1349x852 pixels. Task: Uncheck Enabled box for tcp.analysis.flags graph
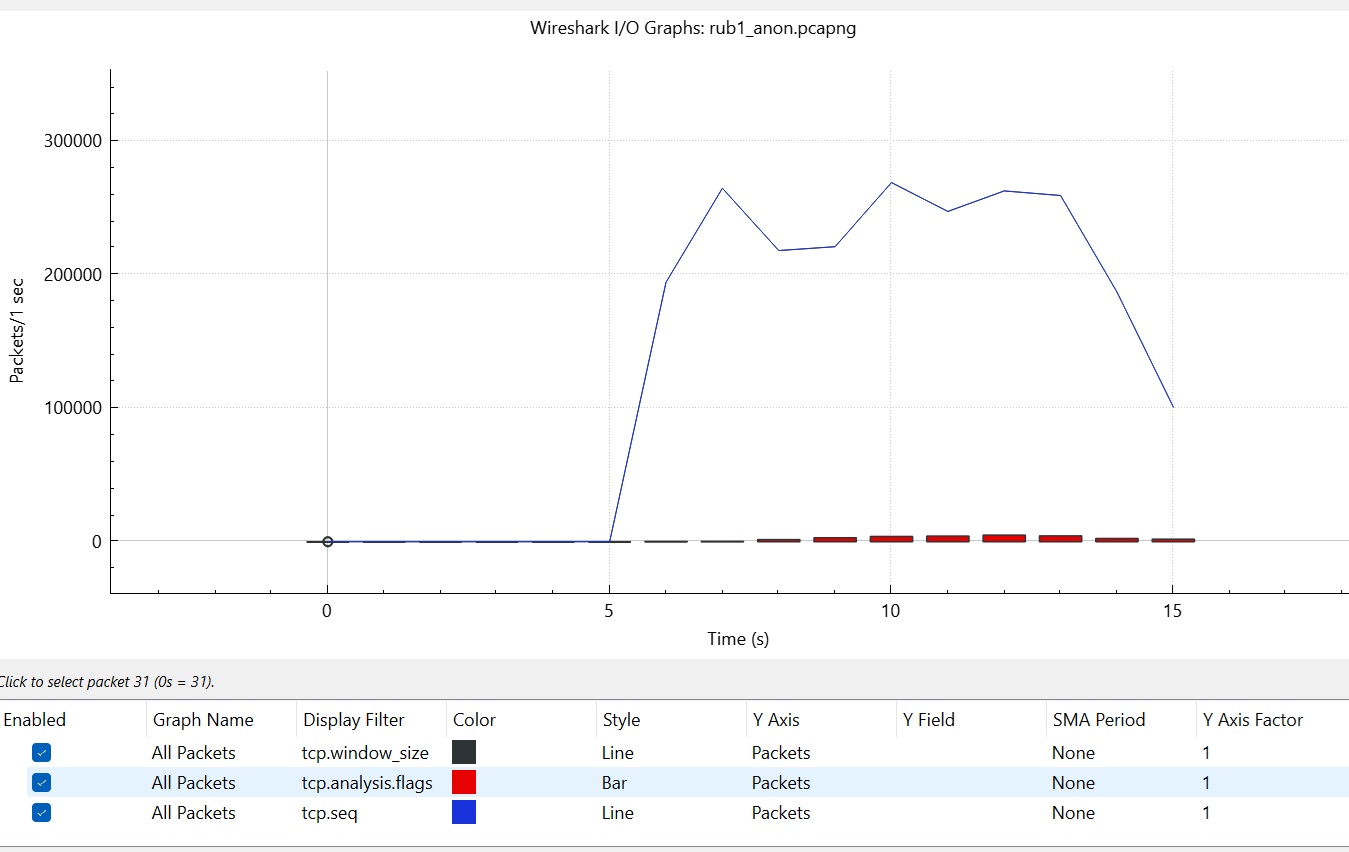pyautogui.click(x=41, y=783)
